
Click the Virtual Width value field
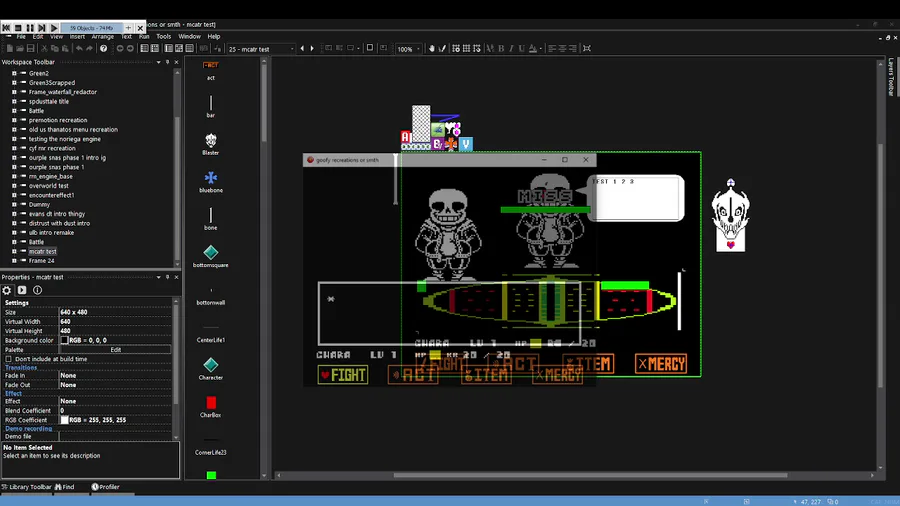115,322
